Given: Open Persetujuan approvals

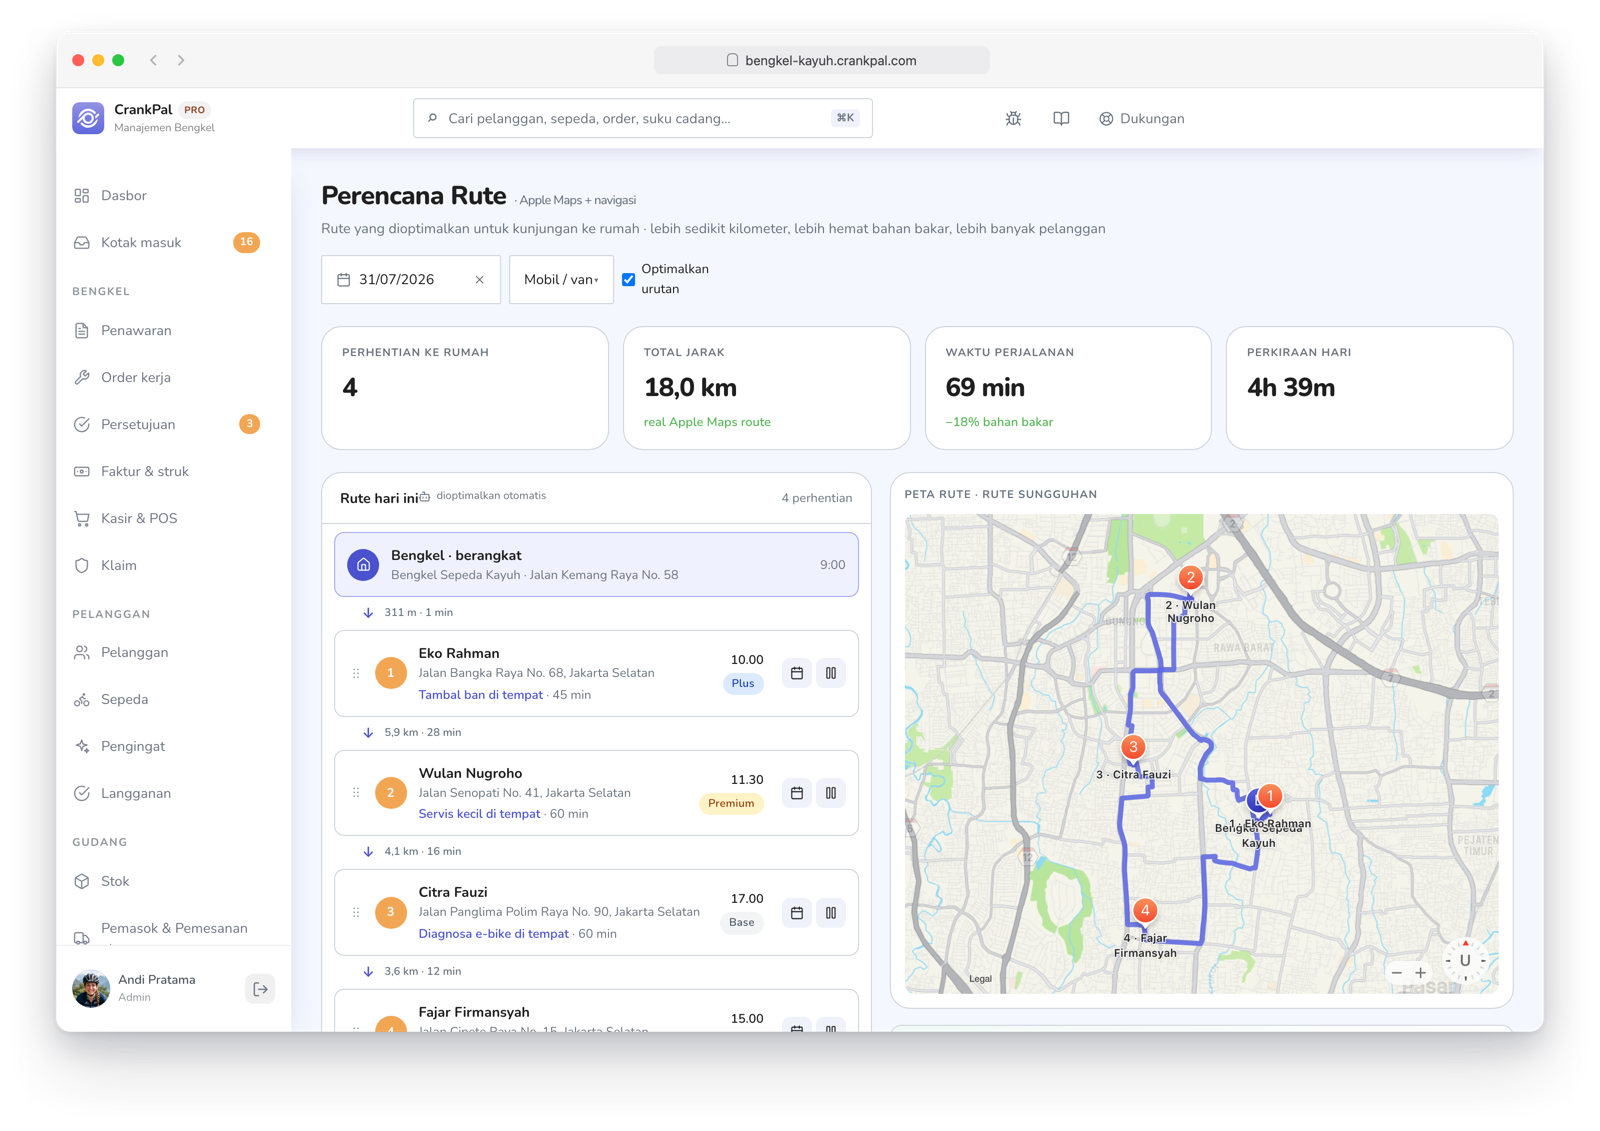Looking at the screenshot, I should pyautogui.click(x=166, y=425).
